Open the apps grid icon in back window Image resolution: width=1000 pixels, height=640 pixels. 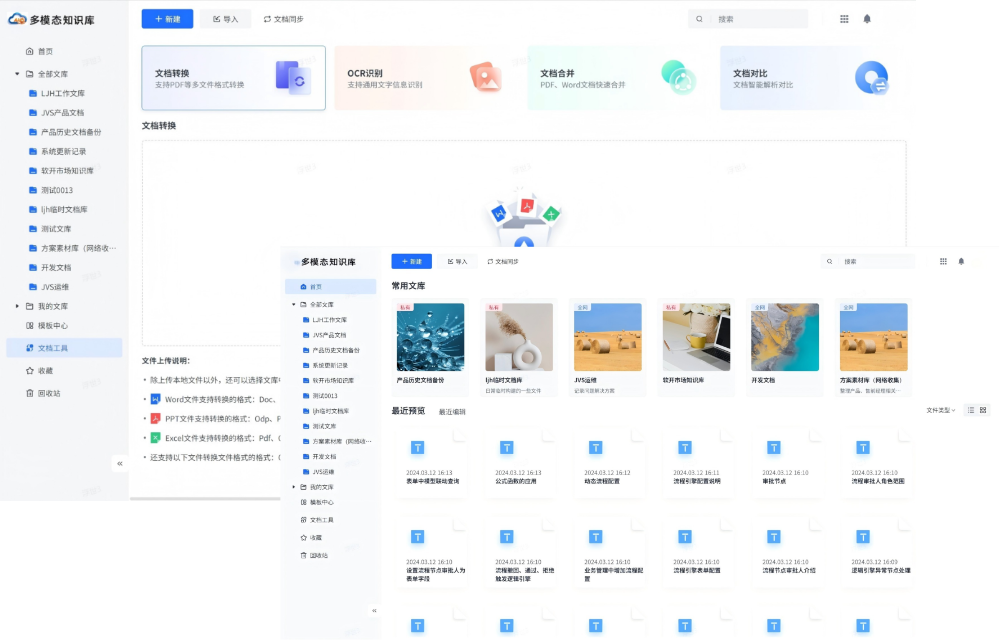pyautogui.click(x=844, y=19)
